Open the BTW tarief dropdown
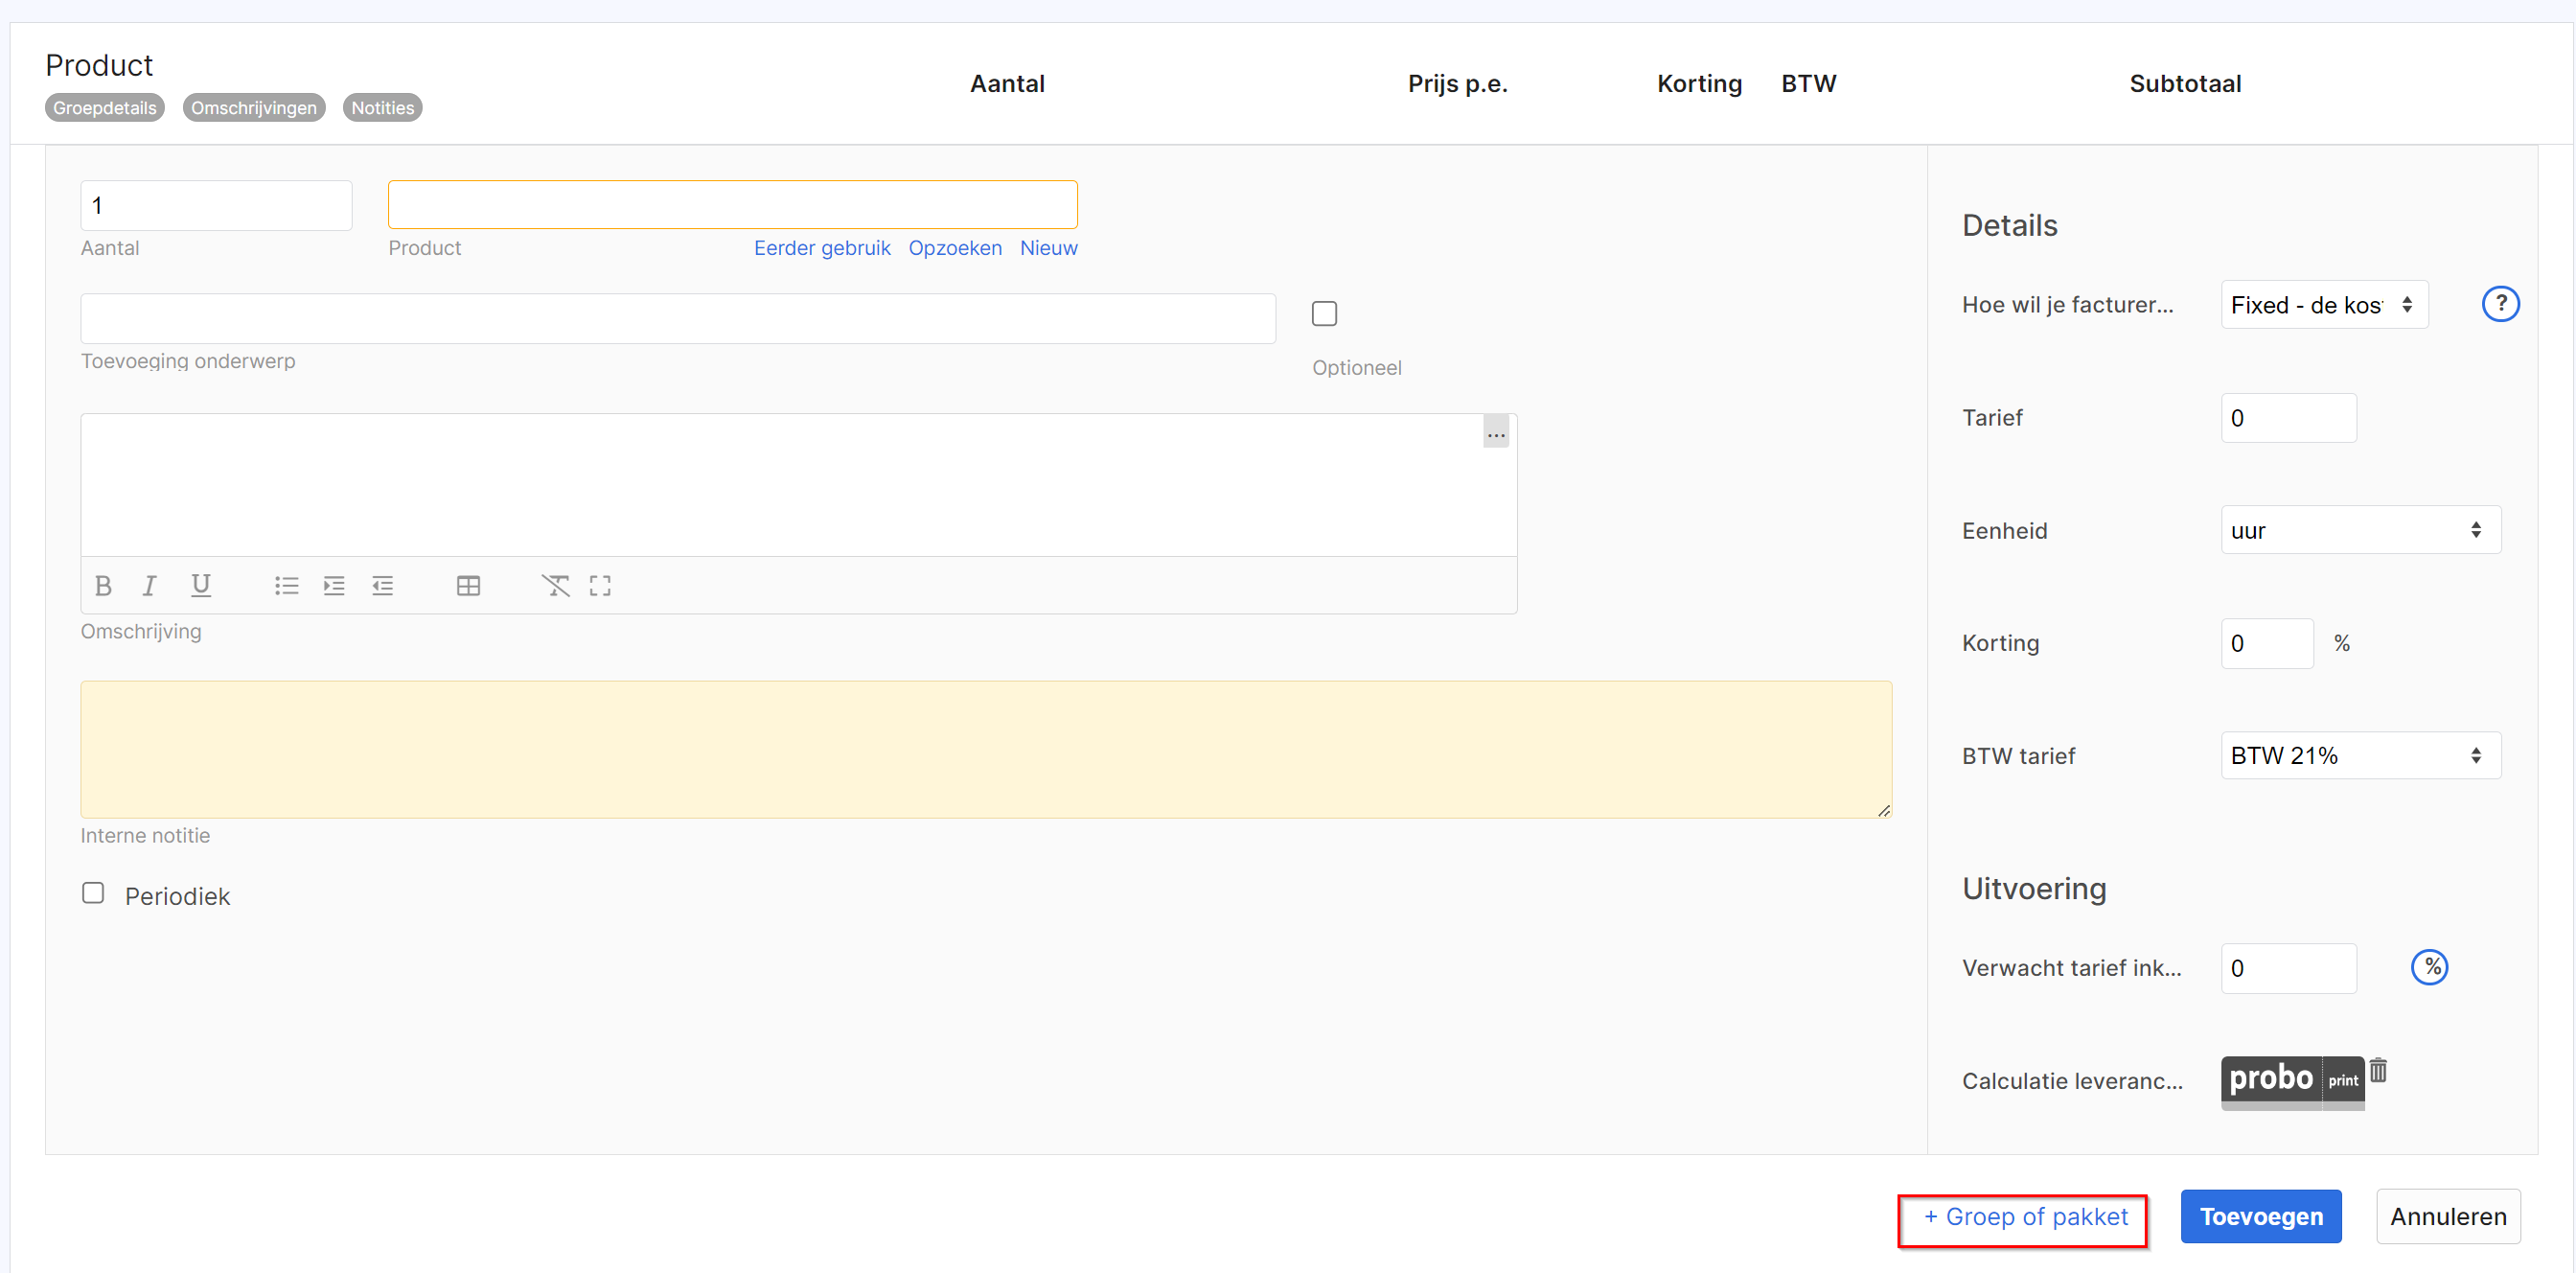The width and height of the screenshot is (2576, 1273). tap(2361, 756)
